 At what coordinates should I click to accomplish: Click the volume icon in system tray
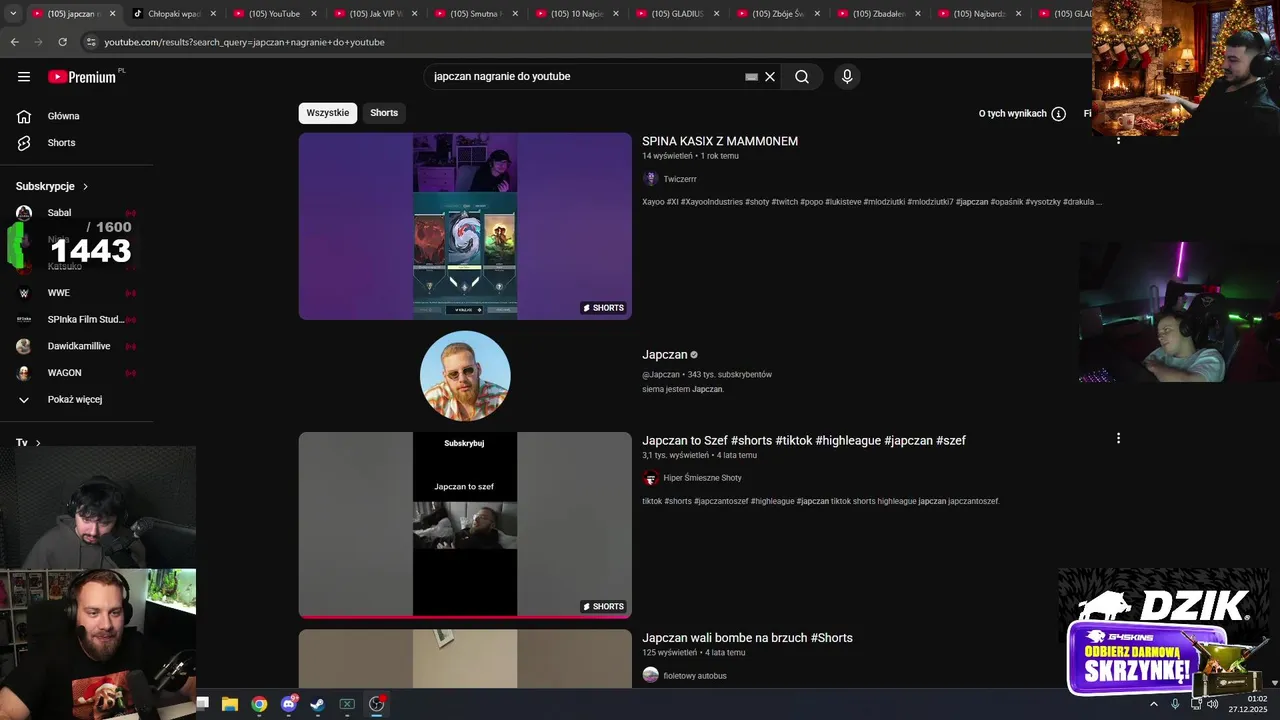pyautogui.click(x=1213, y=704)
